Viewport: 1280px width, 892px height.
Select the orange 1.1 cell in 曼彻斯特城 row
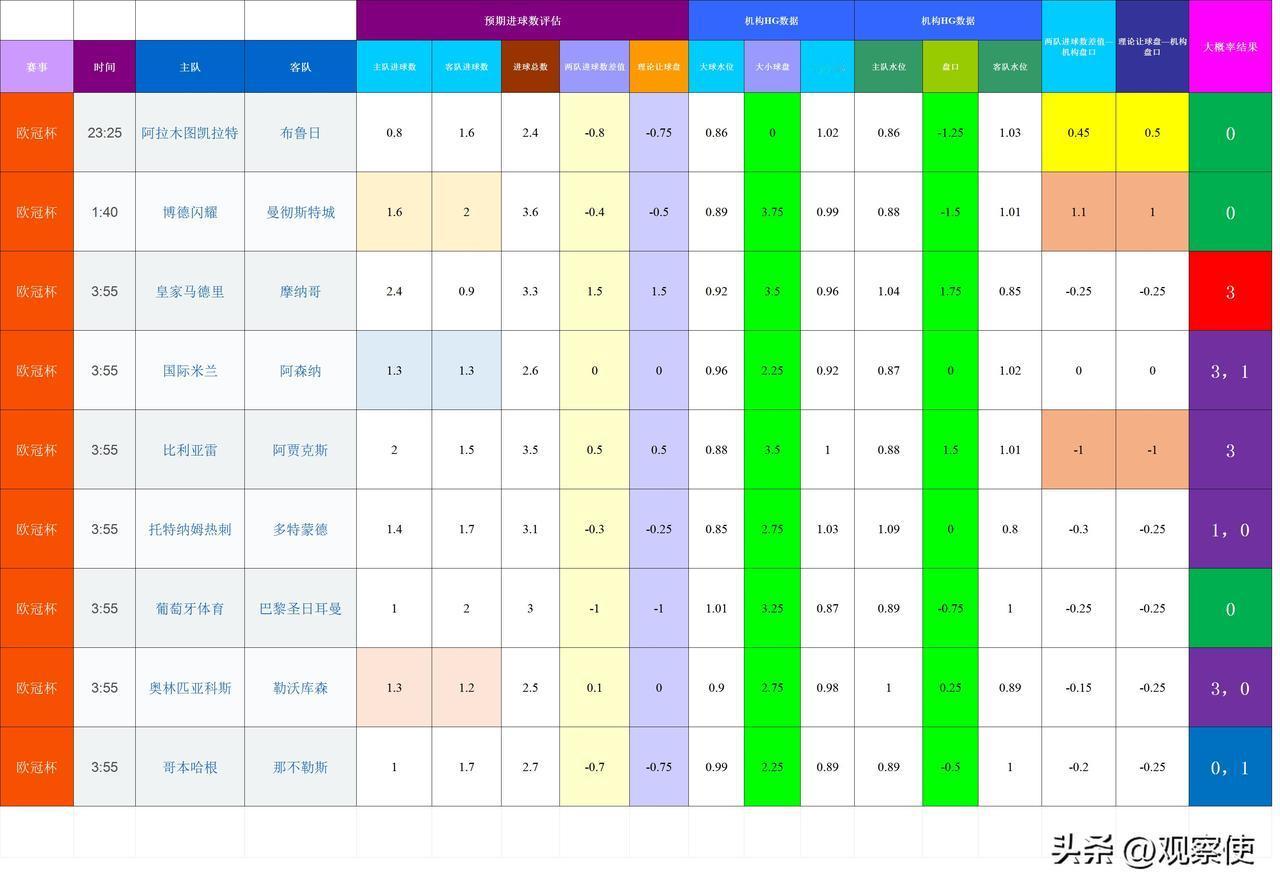coord(1078,212)
